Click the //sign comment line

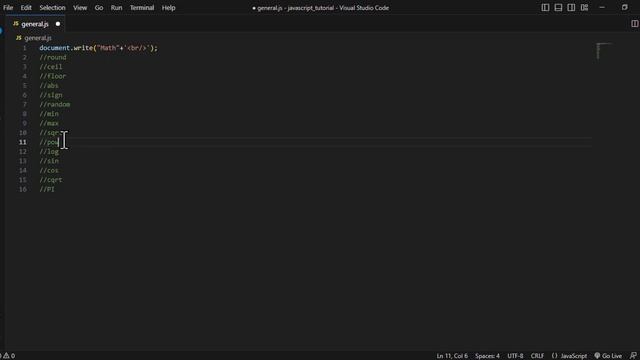[51, 95]
